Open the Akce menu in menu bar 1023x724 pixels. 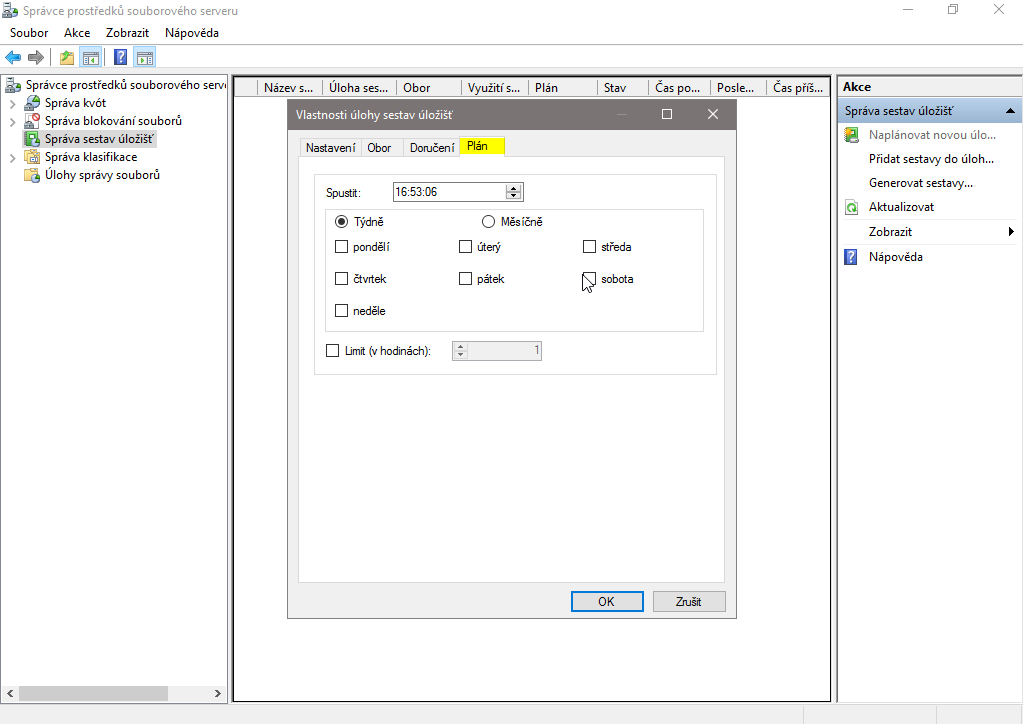pyautogui.click(x=77, y=33)
